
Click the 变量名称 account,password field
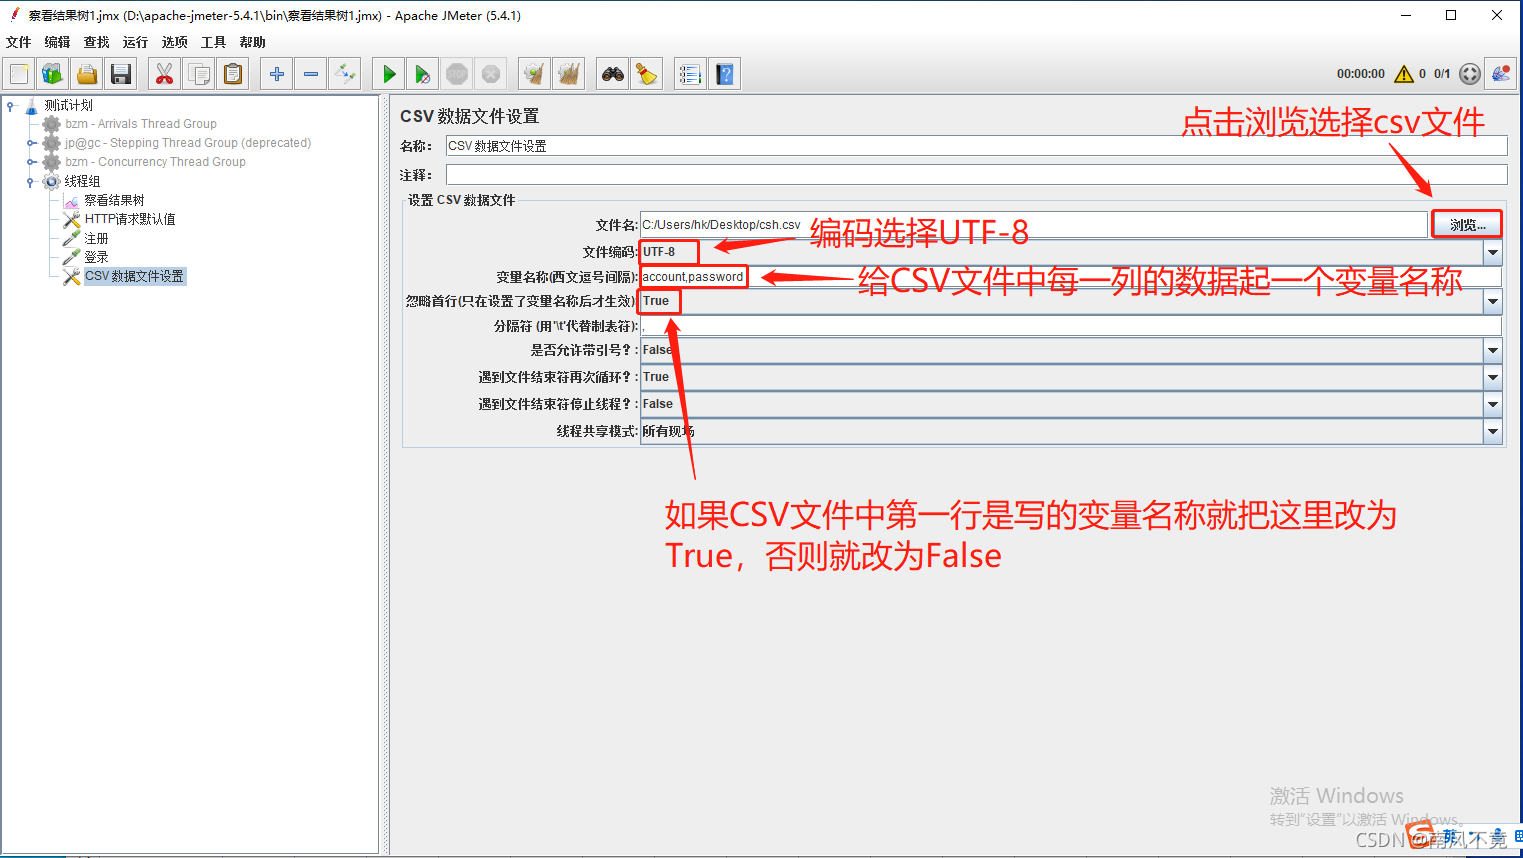click(x=1070, y=277)
